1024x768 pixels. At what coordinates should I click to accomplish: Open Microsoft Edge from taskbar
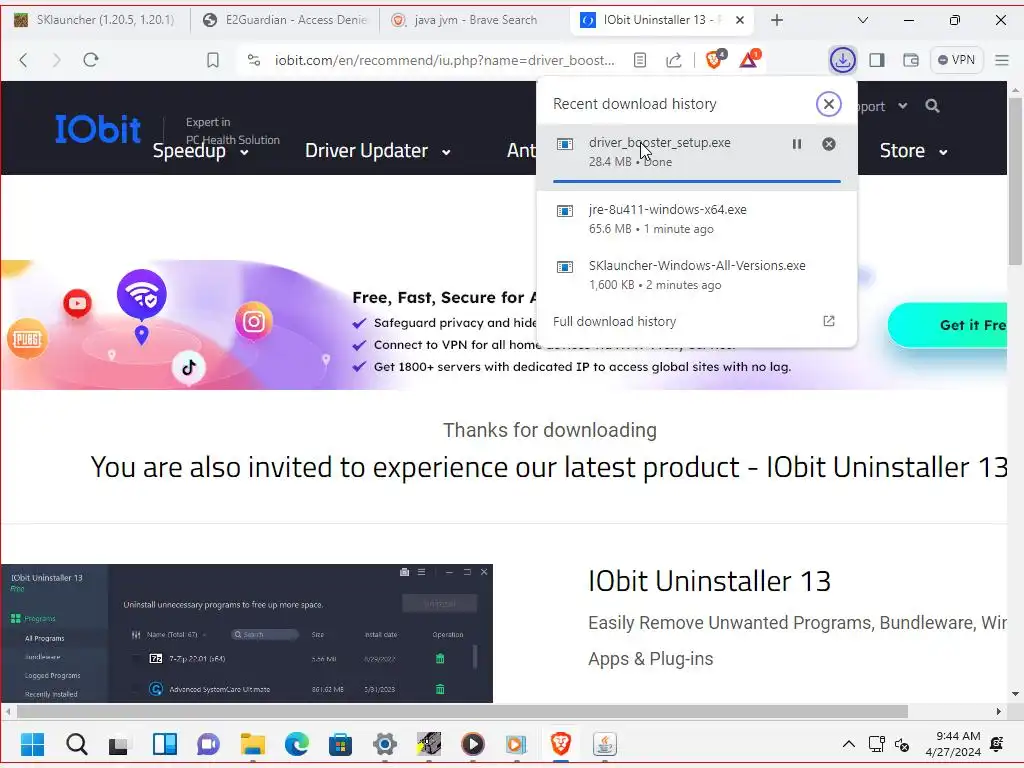(x=297, y=744)
